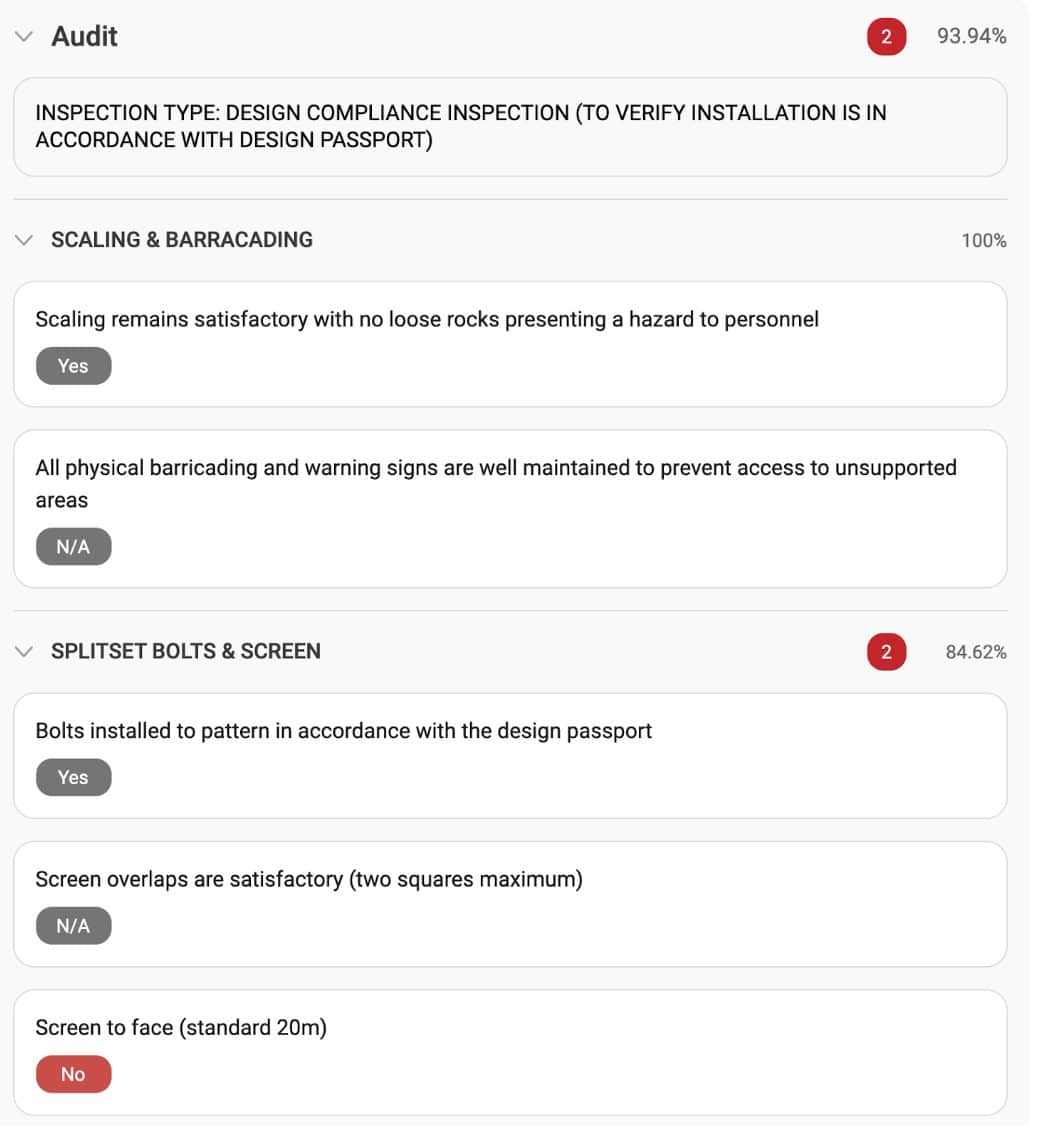Click the red badge in Splitset Bolts header

tap(886, 653)
